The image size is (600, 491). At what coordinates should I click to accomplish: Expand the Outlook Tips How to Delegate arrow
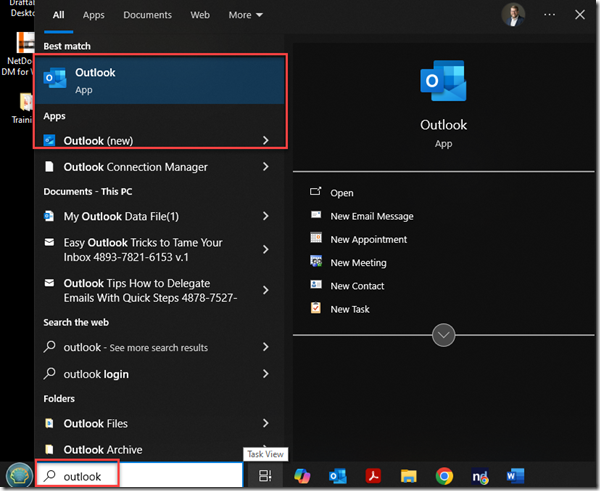coord(266,290)
